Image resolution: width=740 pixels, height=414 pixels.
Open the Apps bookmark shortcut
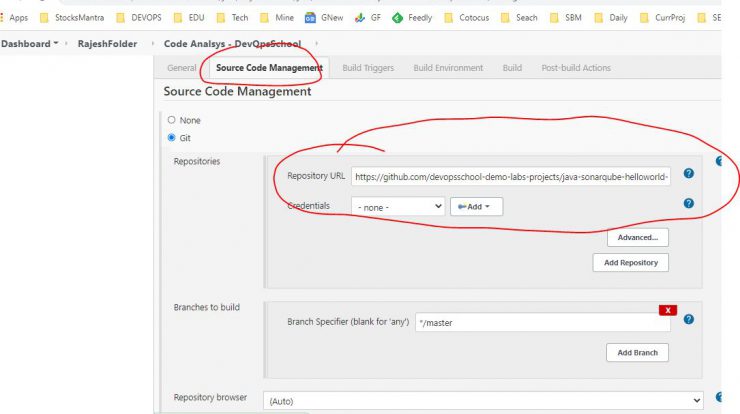point(15,18)
